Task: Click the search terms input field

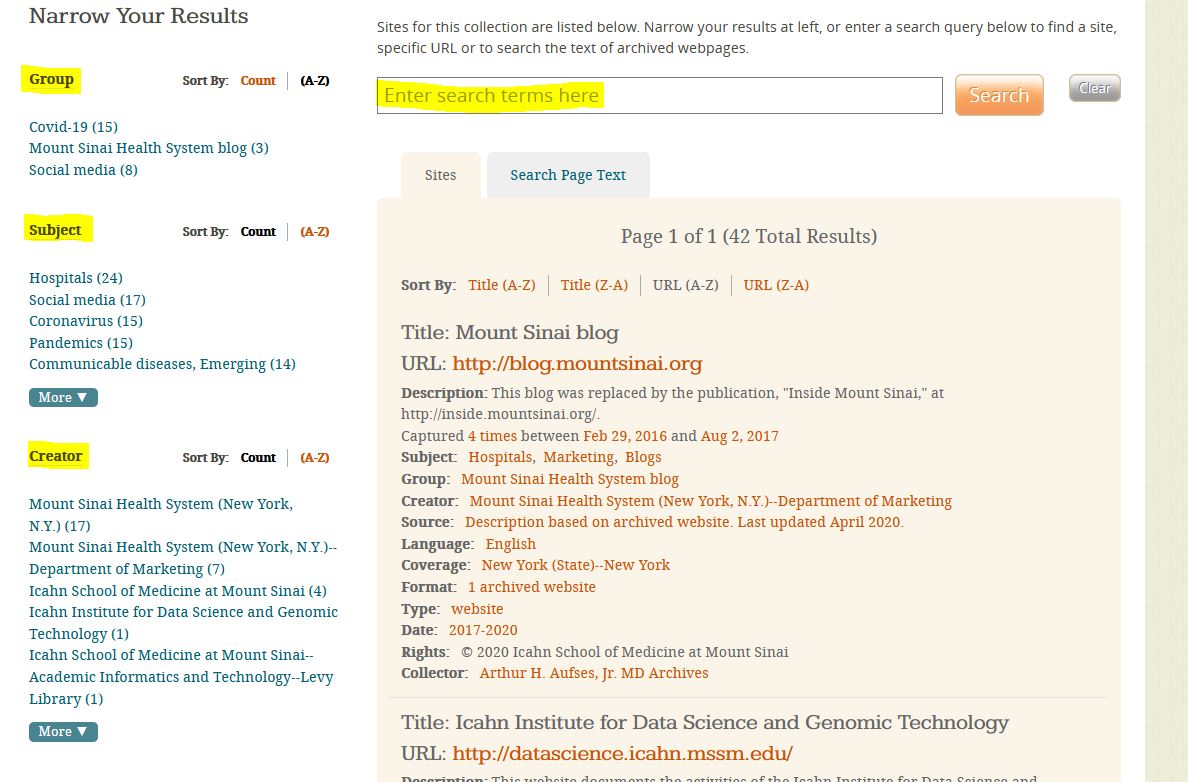Action: [x=659, y=96]
